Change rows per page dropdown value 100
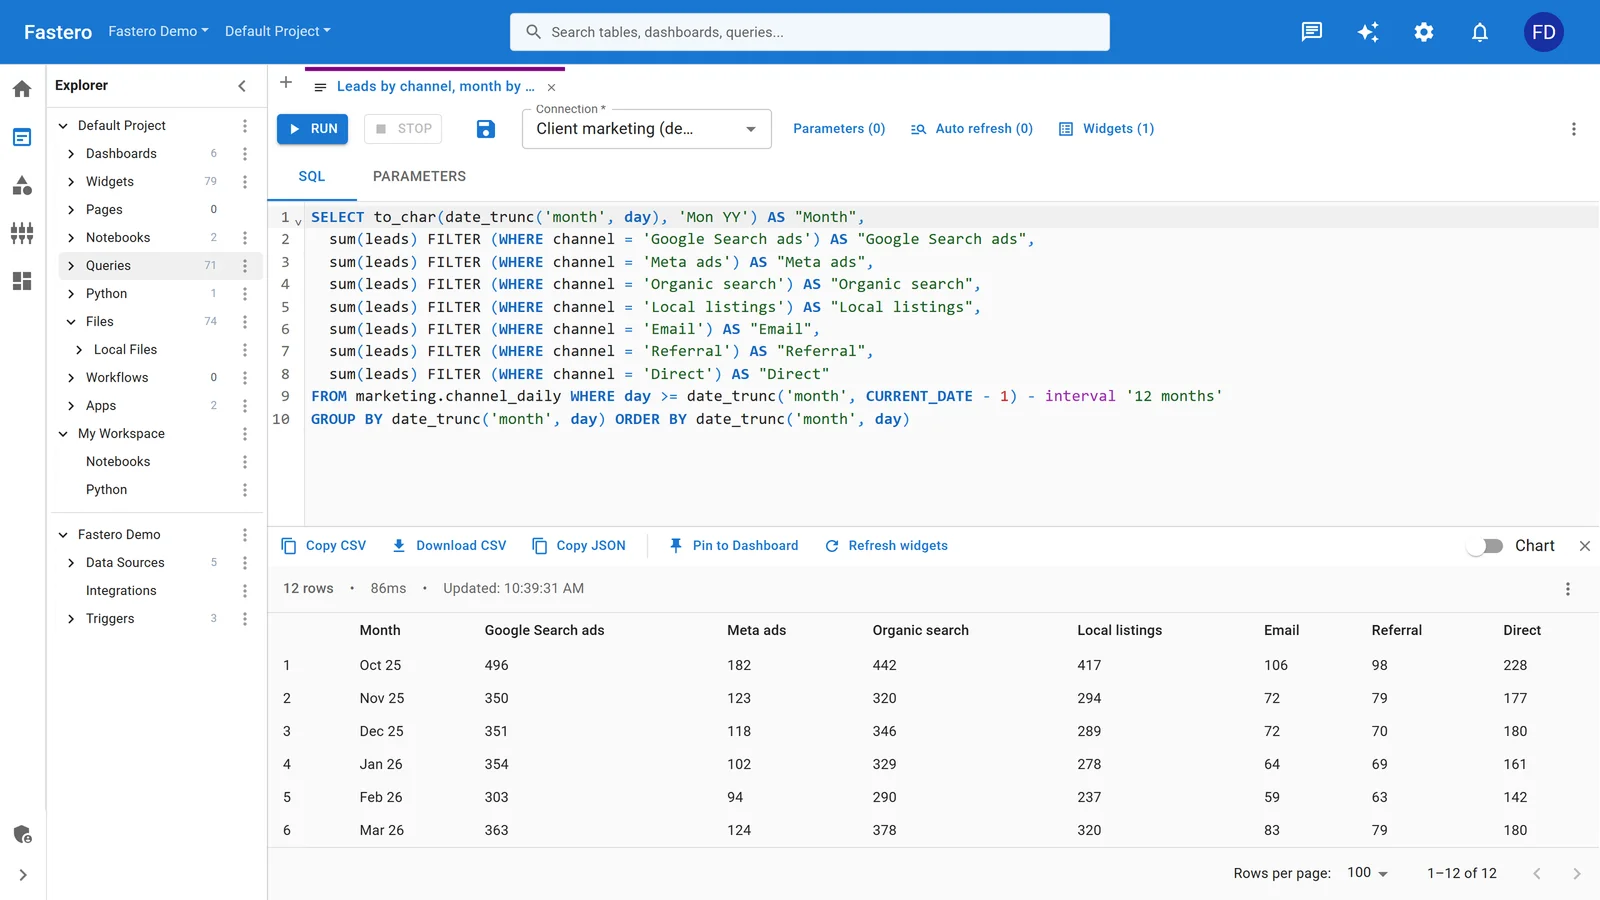This screenshot has width=1600, height=900. pyautogui.click(x=1367, y=873)
